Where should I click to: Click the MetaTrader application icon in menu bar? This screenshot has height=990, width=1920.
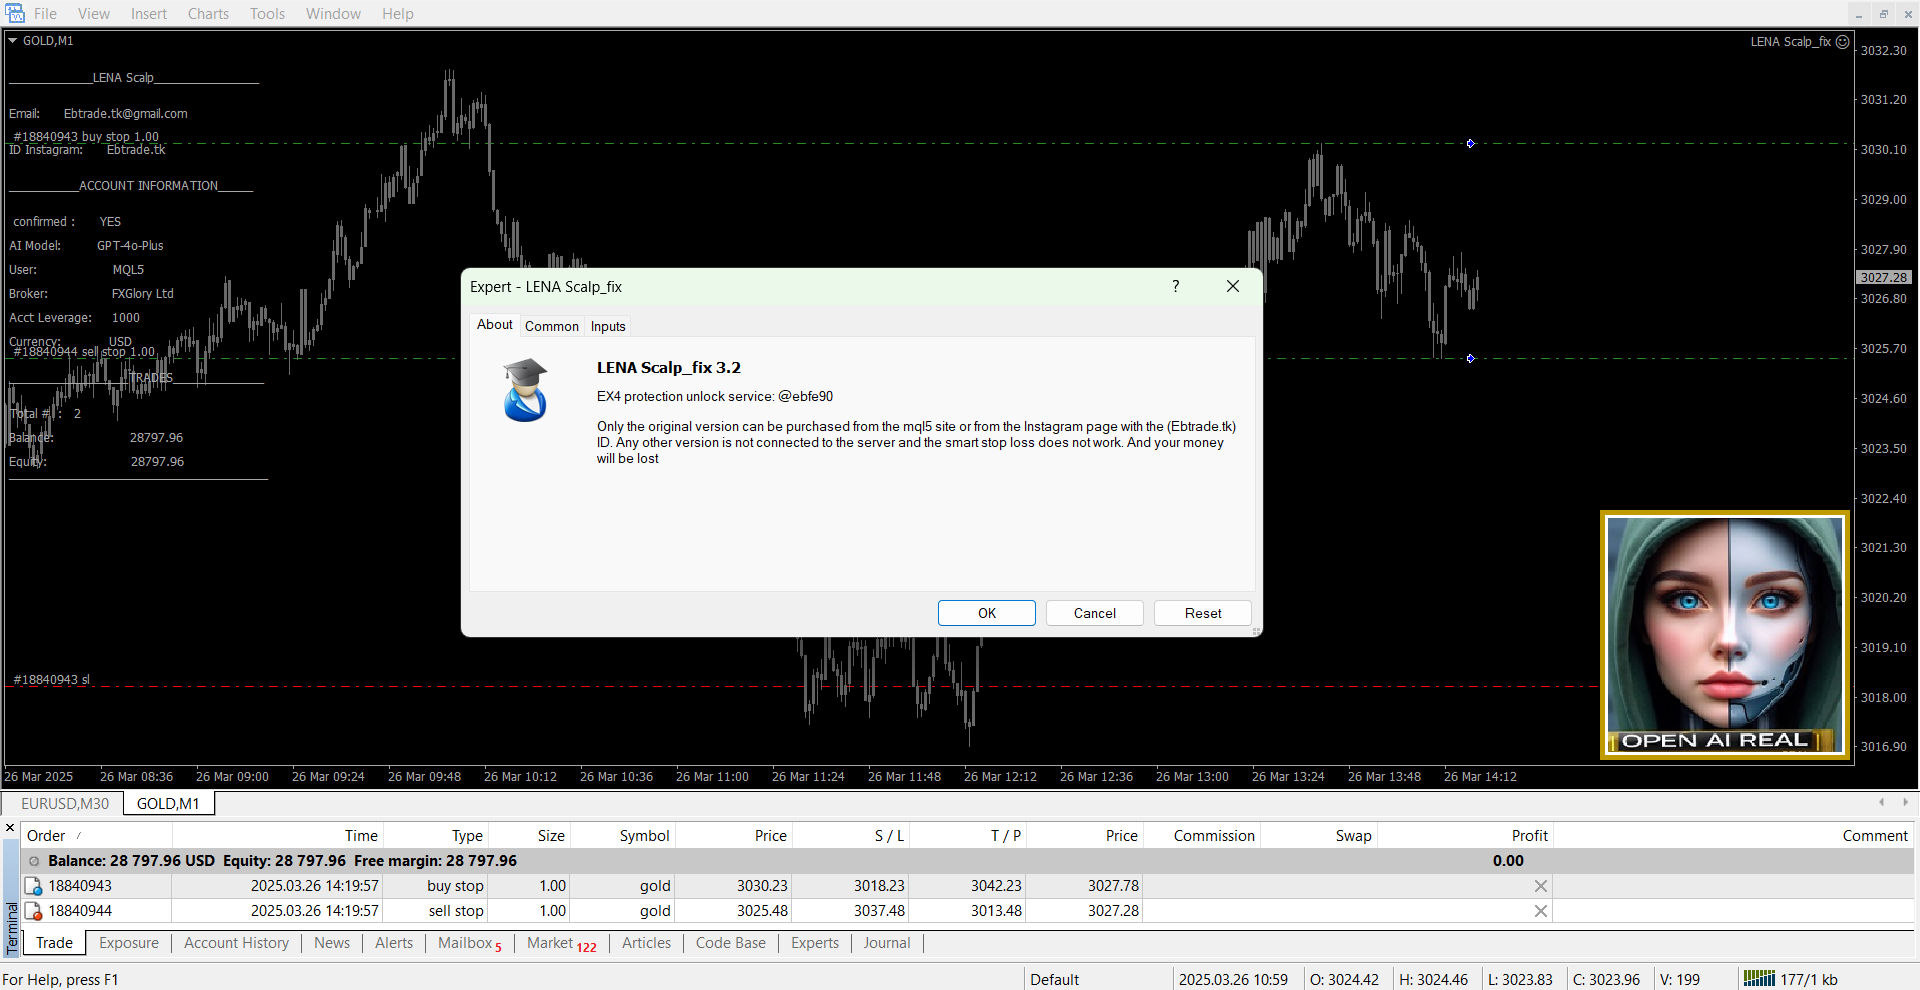pyautogui.click(x=15, y=13)
